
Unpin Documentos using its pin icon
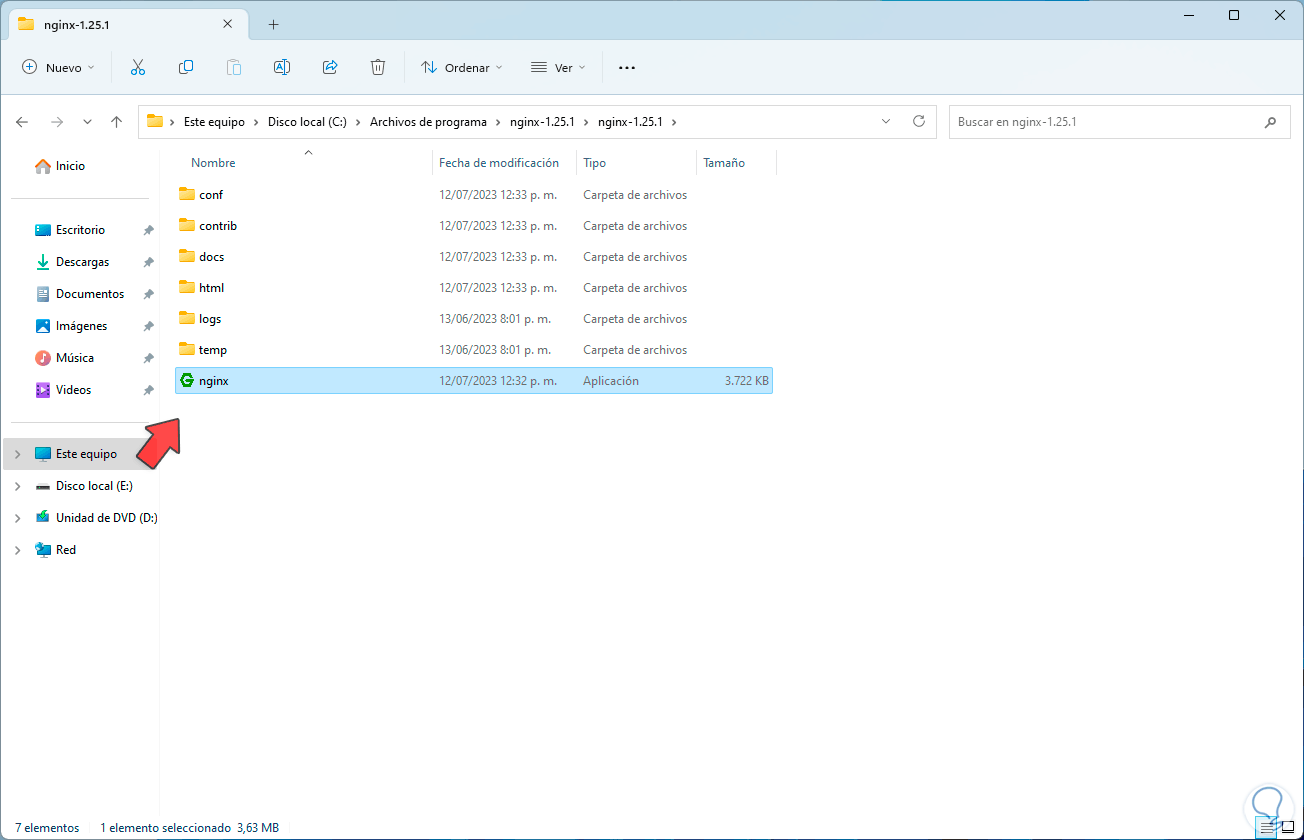pyautogui.click(x=148, y=294)
